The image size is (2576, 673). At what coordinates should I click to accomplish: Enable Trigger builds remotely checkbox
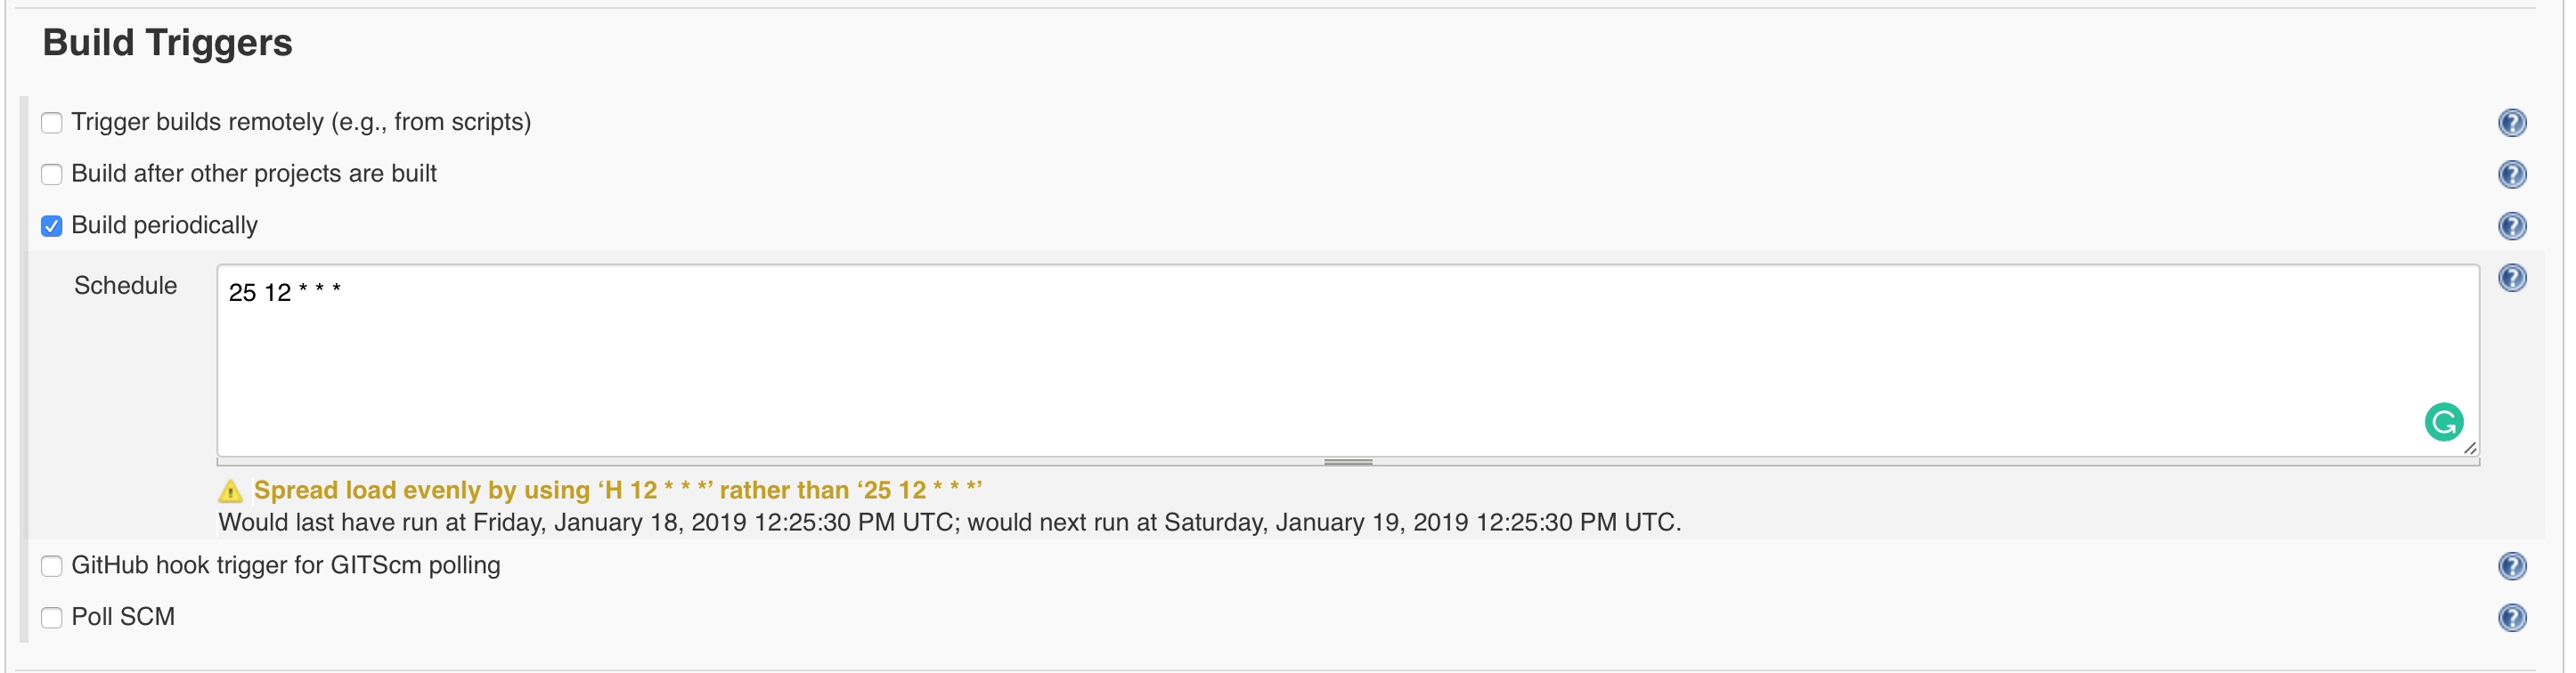click(x=52, y=123)
